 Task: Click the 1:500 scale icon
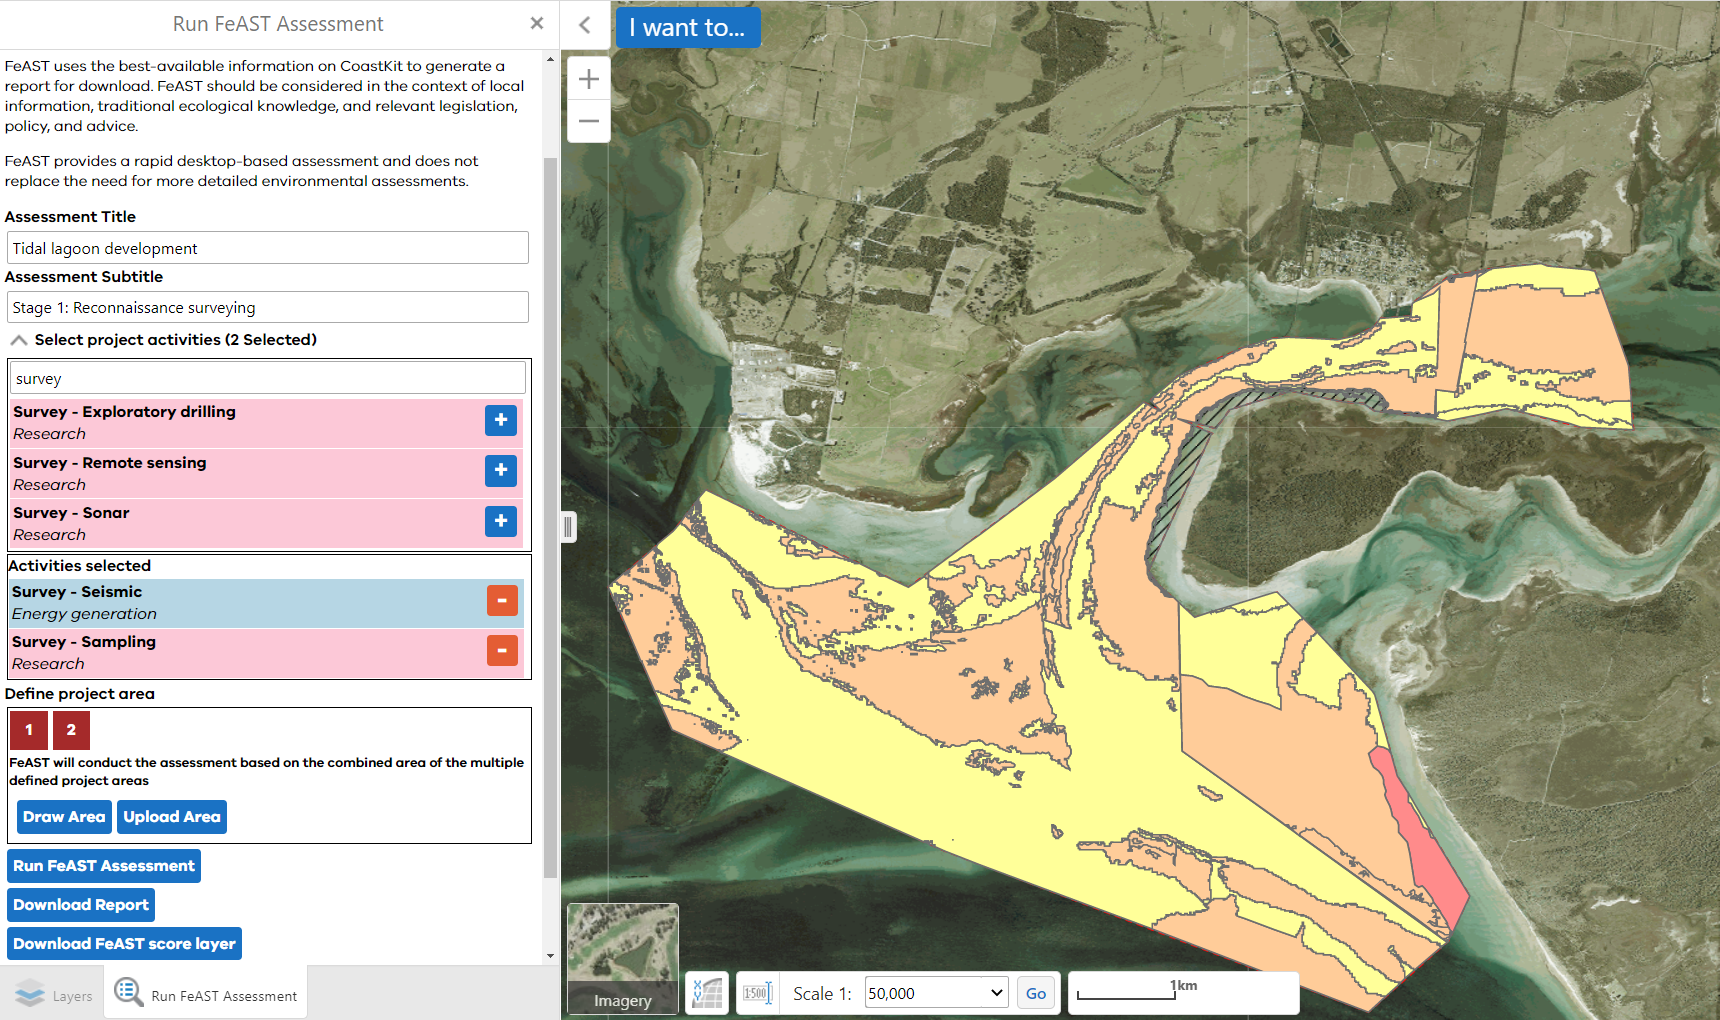click(x=757, y=993)
